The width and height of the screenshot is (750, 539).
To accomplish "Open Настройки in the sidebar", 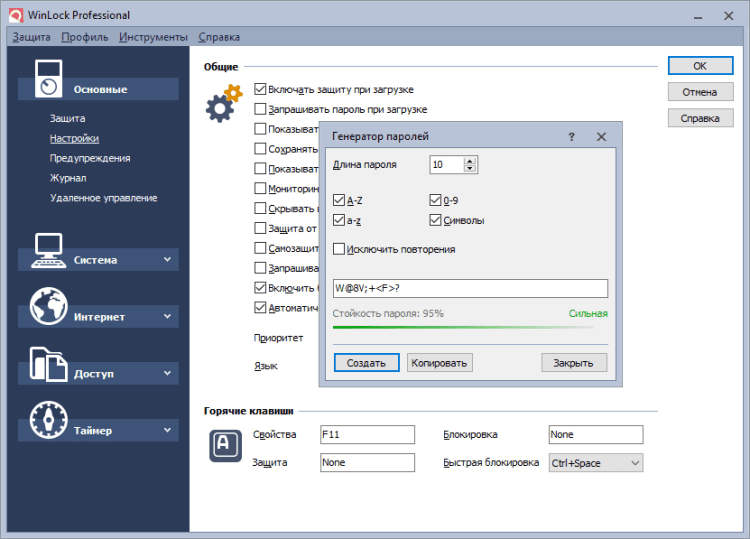I will click(74, 138).
